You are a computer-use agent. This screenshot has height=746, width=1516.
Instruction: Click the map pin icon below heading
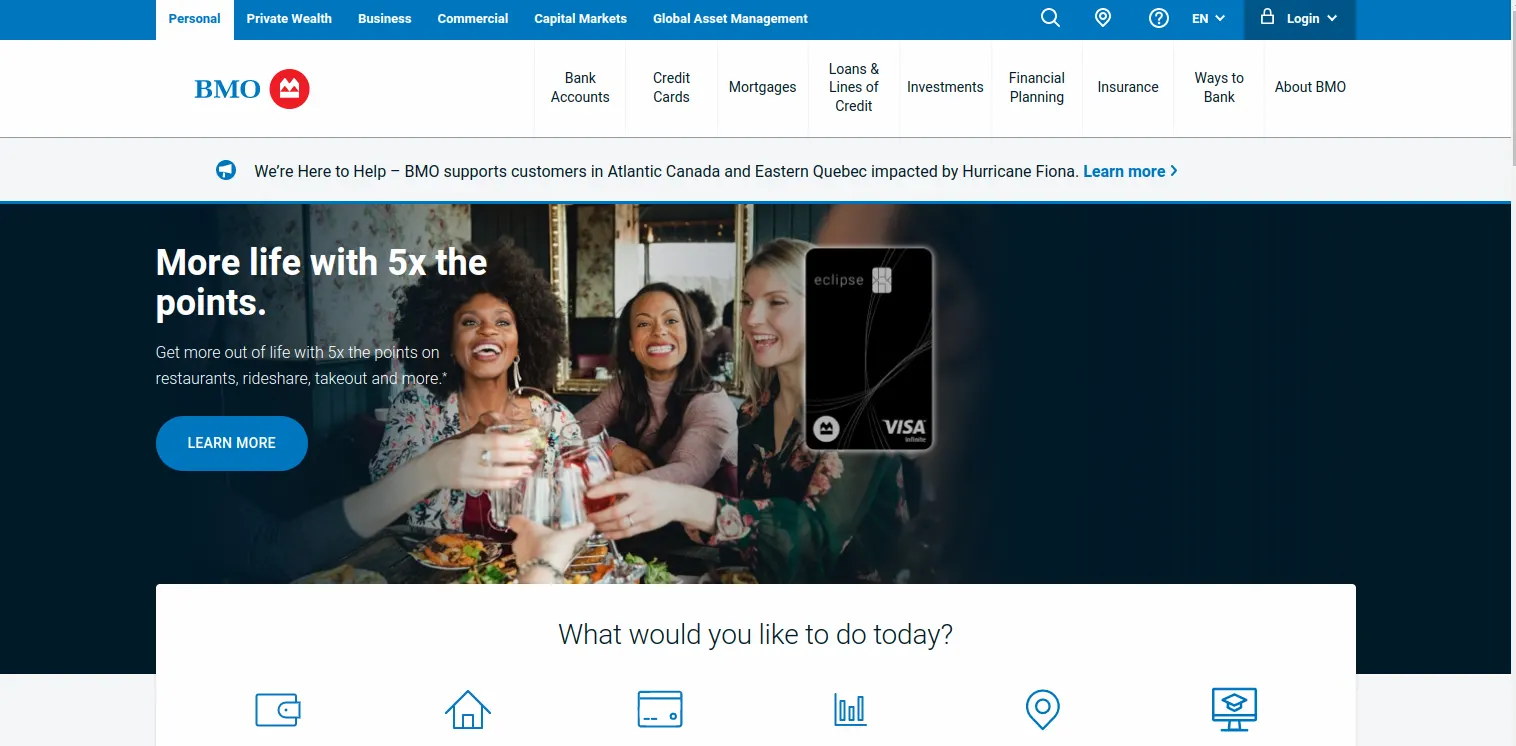click(1043, 710)
